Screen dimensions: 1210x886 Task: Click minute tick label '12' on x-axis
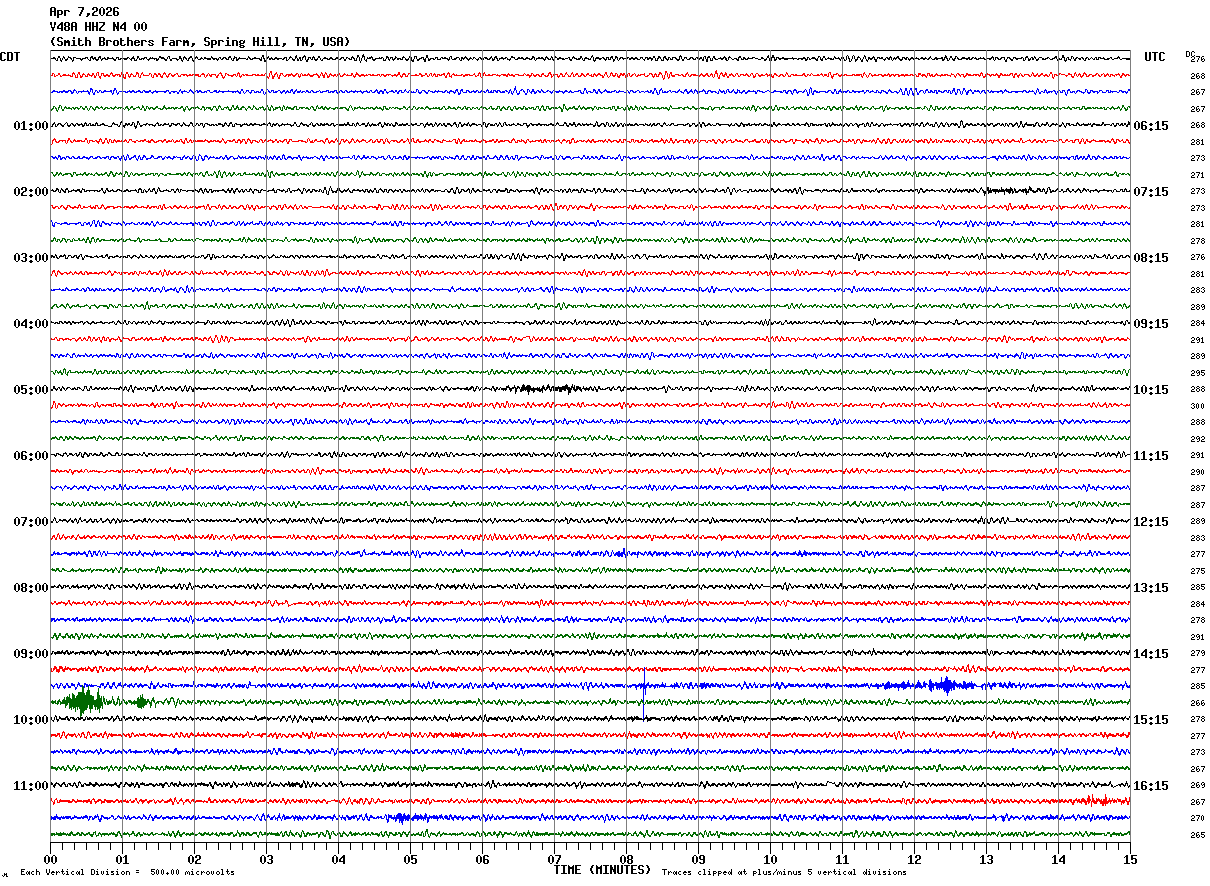tap(914, 859)
